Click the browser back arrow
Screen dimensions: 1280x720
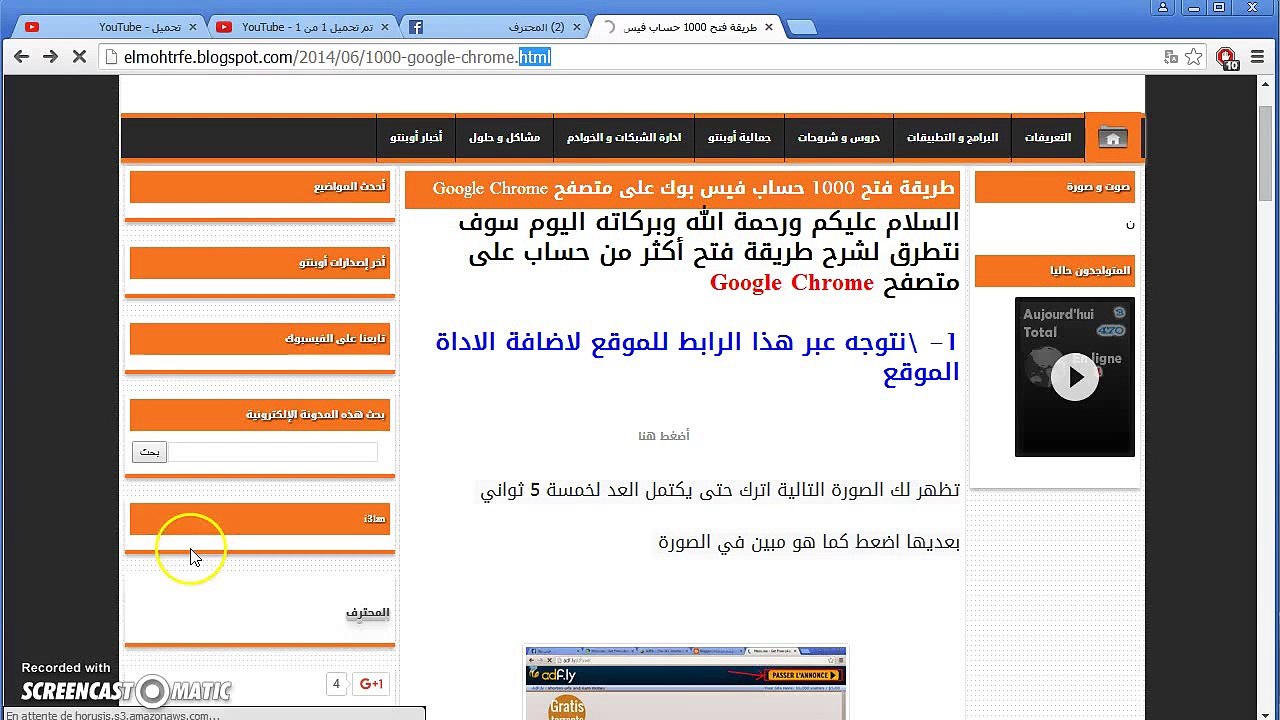[x=21, y=57]
